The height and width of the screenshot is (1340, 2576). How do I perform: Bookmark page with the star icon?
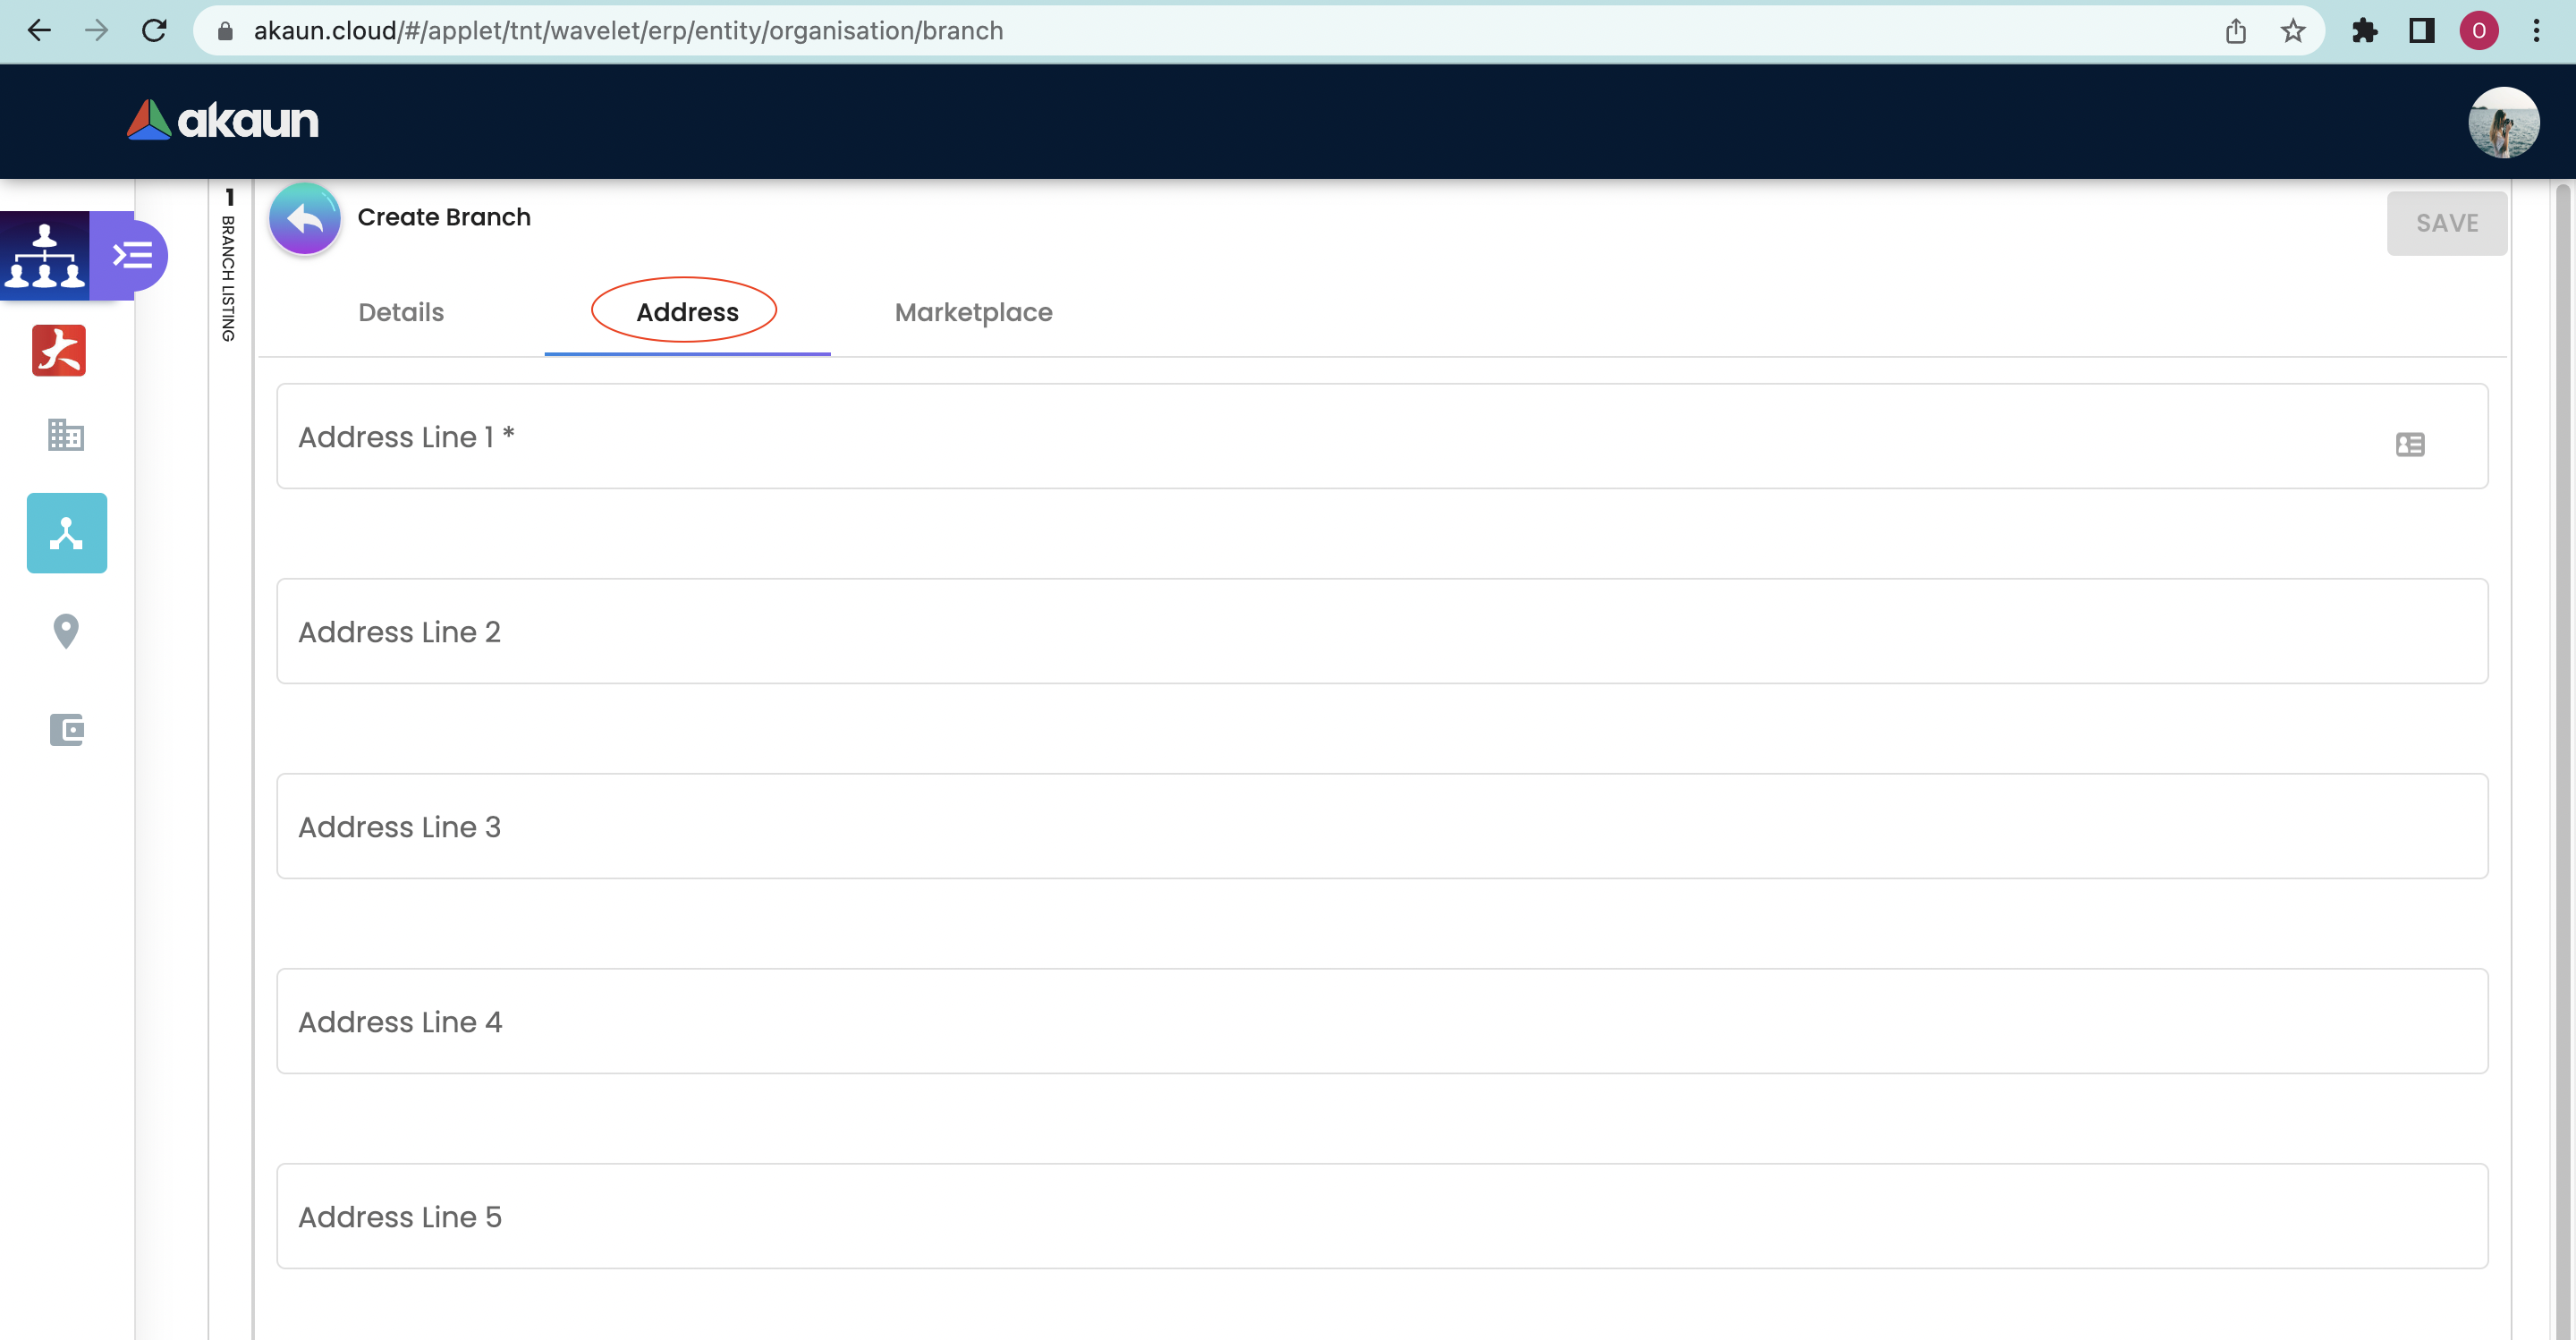(2293, 31)
